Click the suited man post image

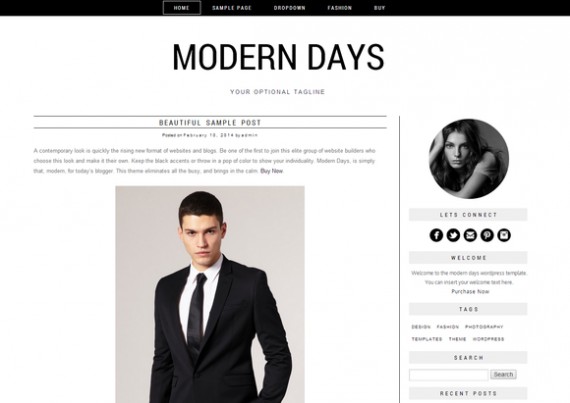pos(210,294)
